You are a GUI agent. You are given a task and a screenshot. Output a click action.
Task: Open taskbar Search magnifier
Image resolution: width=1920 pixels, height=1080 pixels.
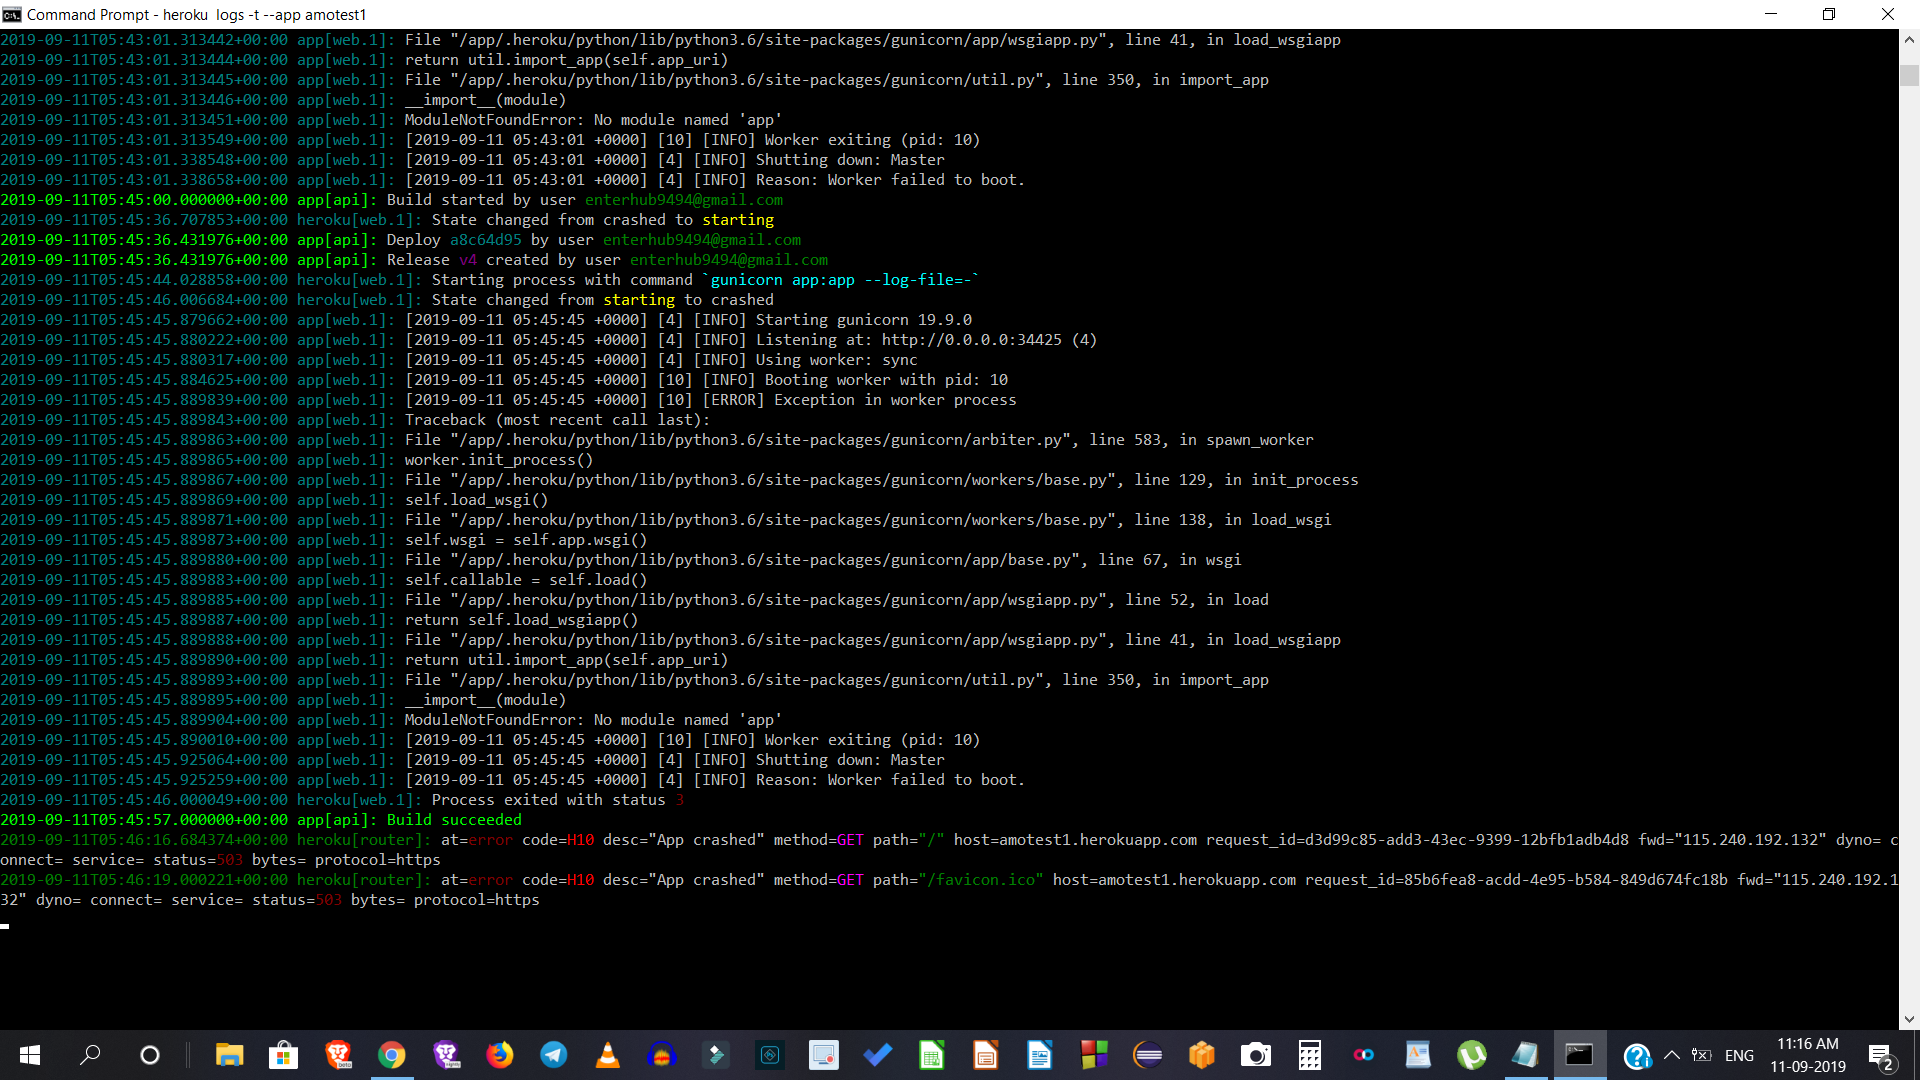(x=90, y=1055)
